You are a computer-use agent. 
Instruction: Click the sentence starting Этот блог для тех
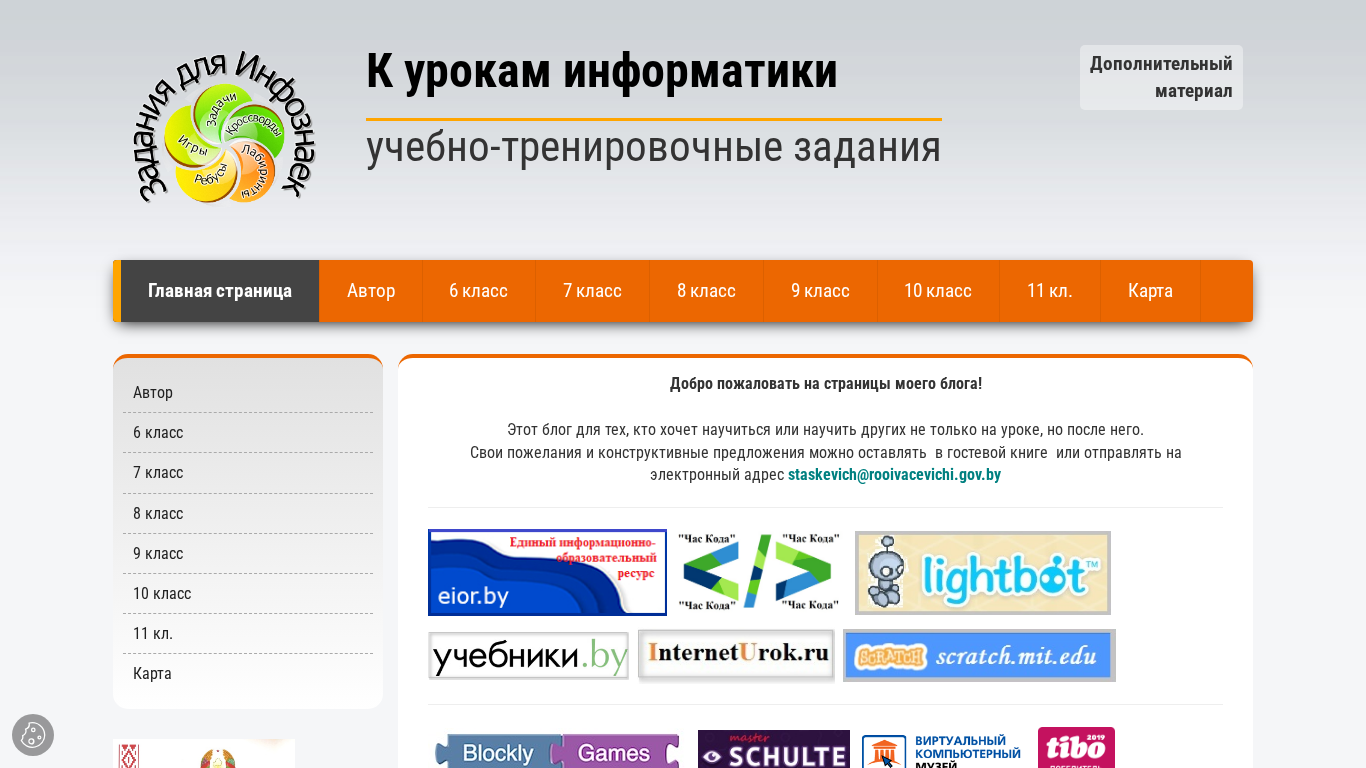pyautogui.click(x=825, y=430)
